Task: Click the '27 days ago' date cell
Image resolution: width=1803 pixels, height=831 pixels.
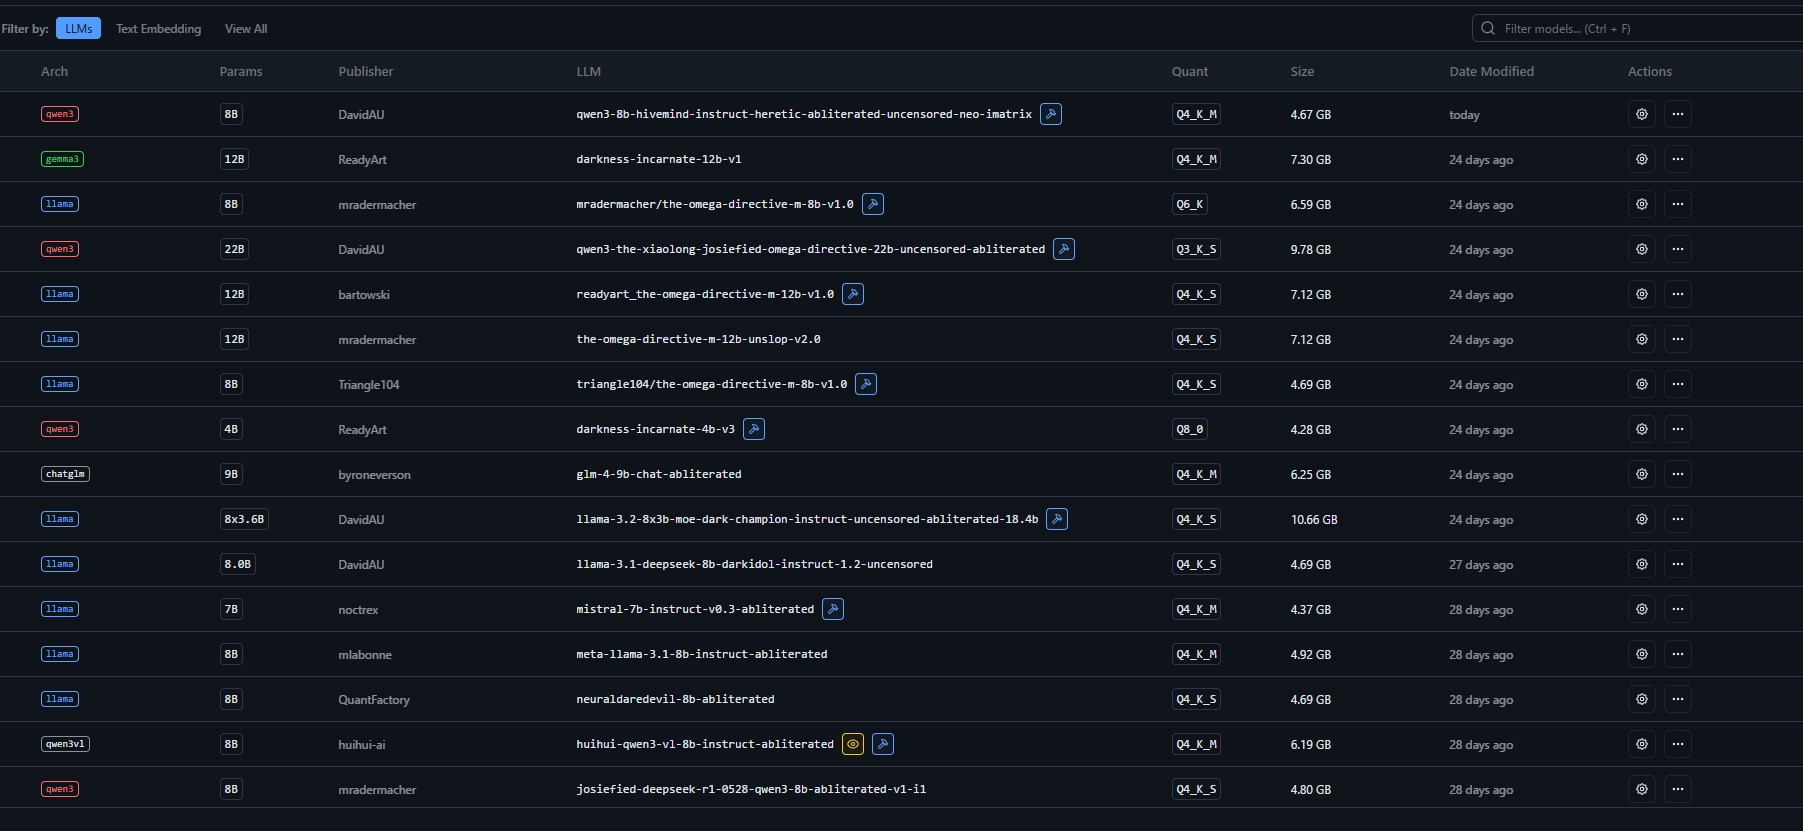Action: 1481,565
